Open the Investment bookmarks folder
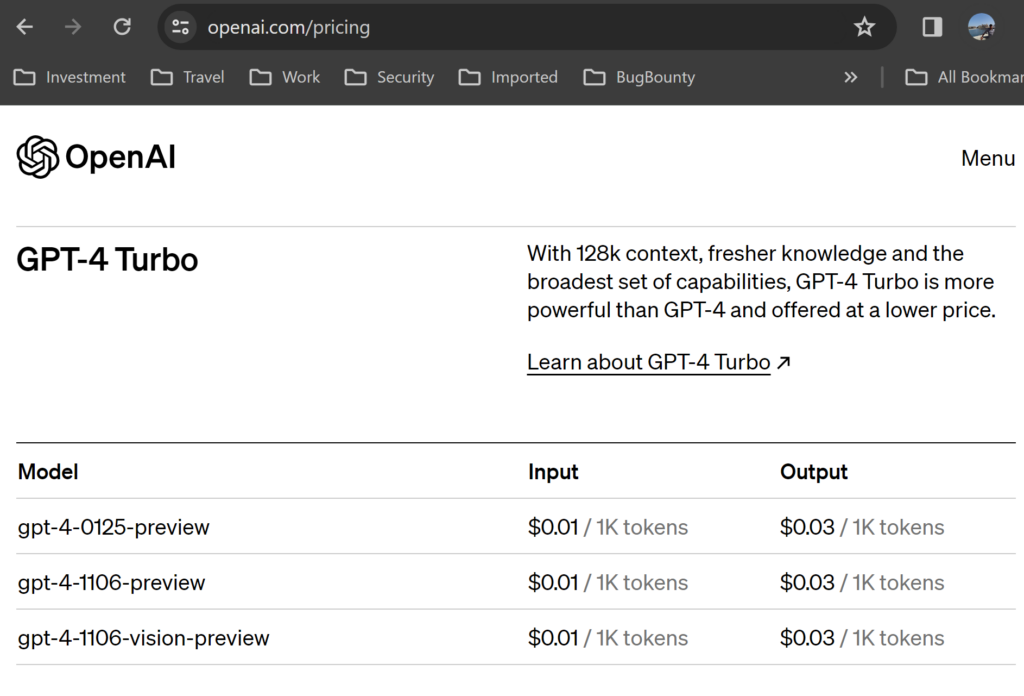The width and height of the screenshot is (1024, 696). pyautogui.click(x=69, y=77)
